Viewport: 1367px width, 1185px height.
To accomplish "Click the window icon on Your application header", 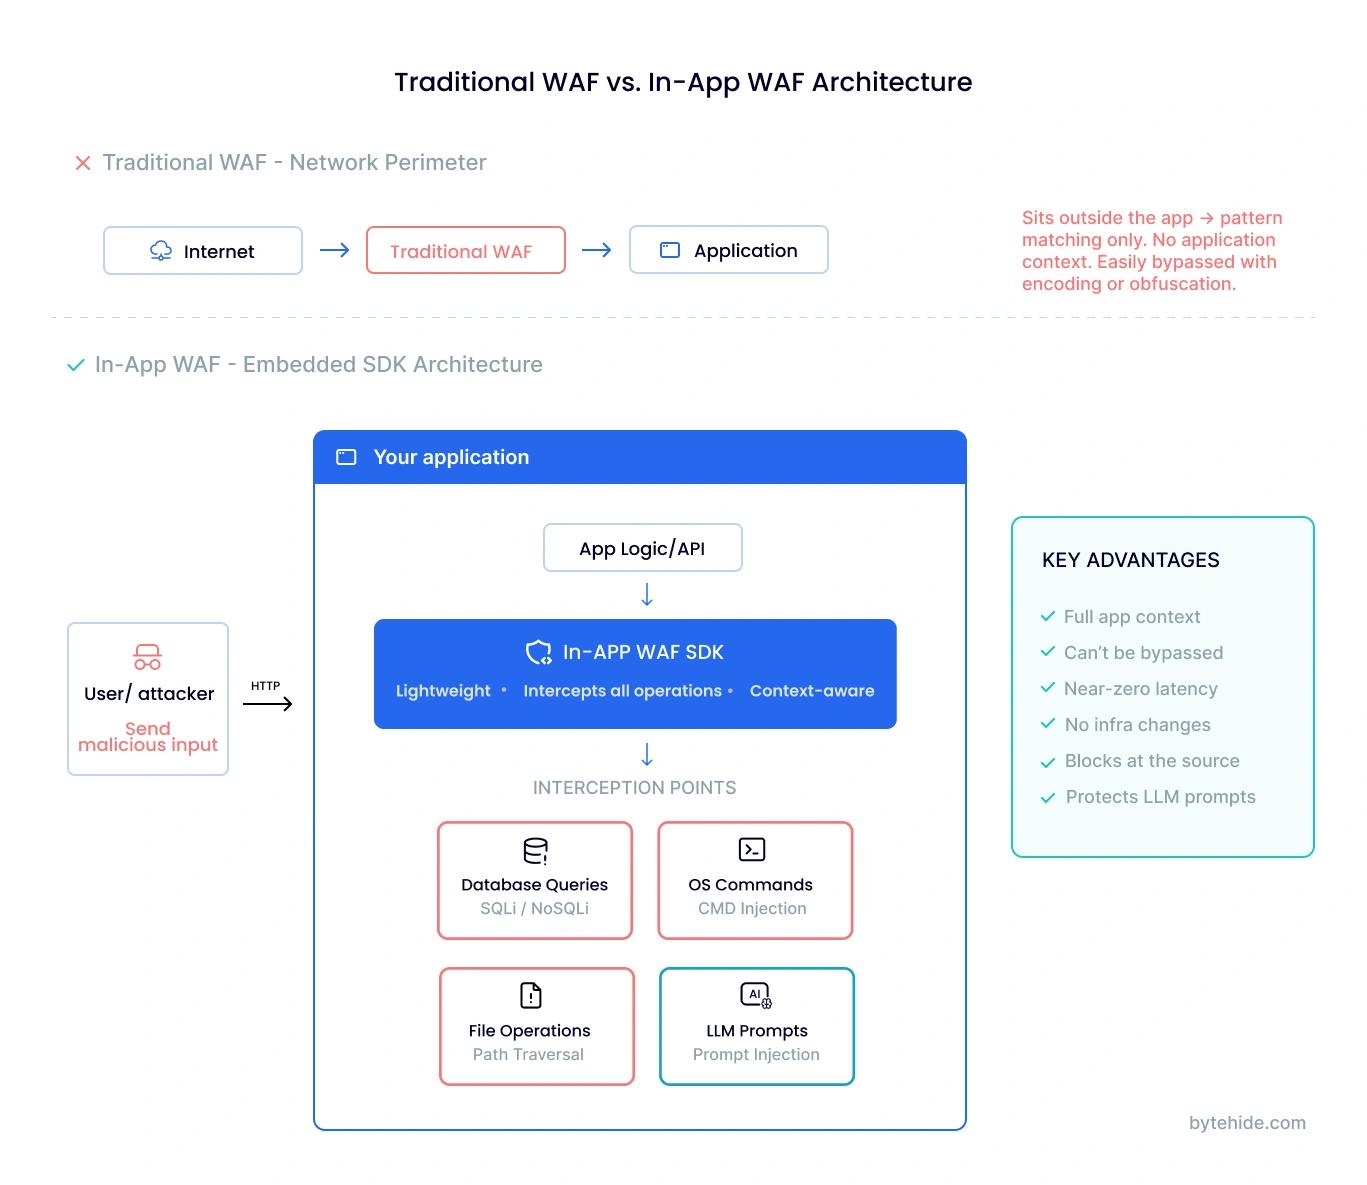I will click(345, 456).
